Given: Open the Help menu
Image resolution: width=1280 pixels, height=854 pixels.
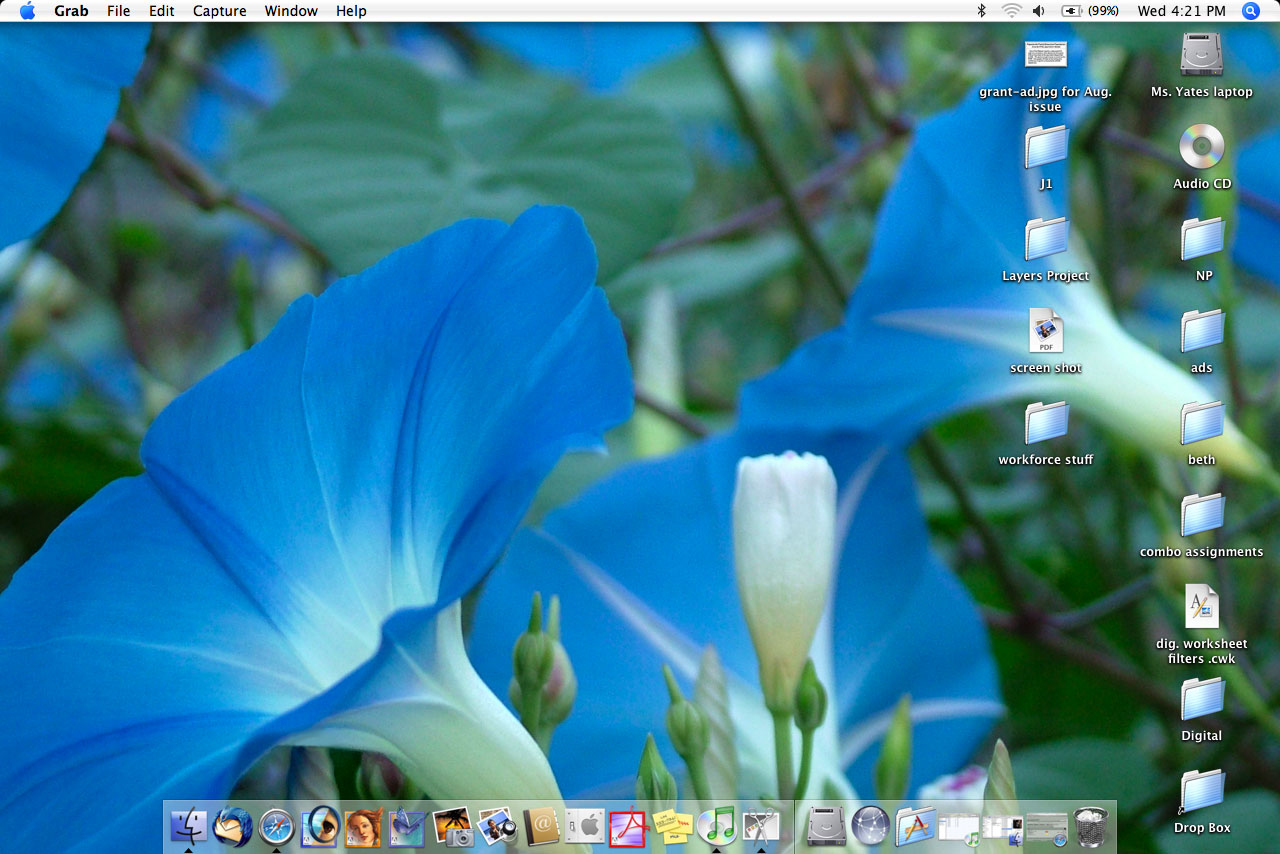Looking at the screenshot, I should click(351, 11).
